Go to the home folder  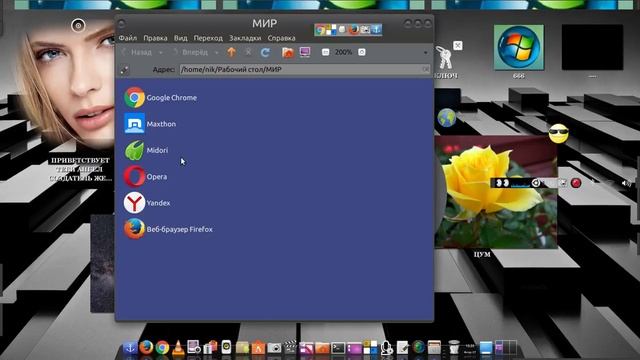pos(288,52)
